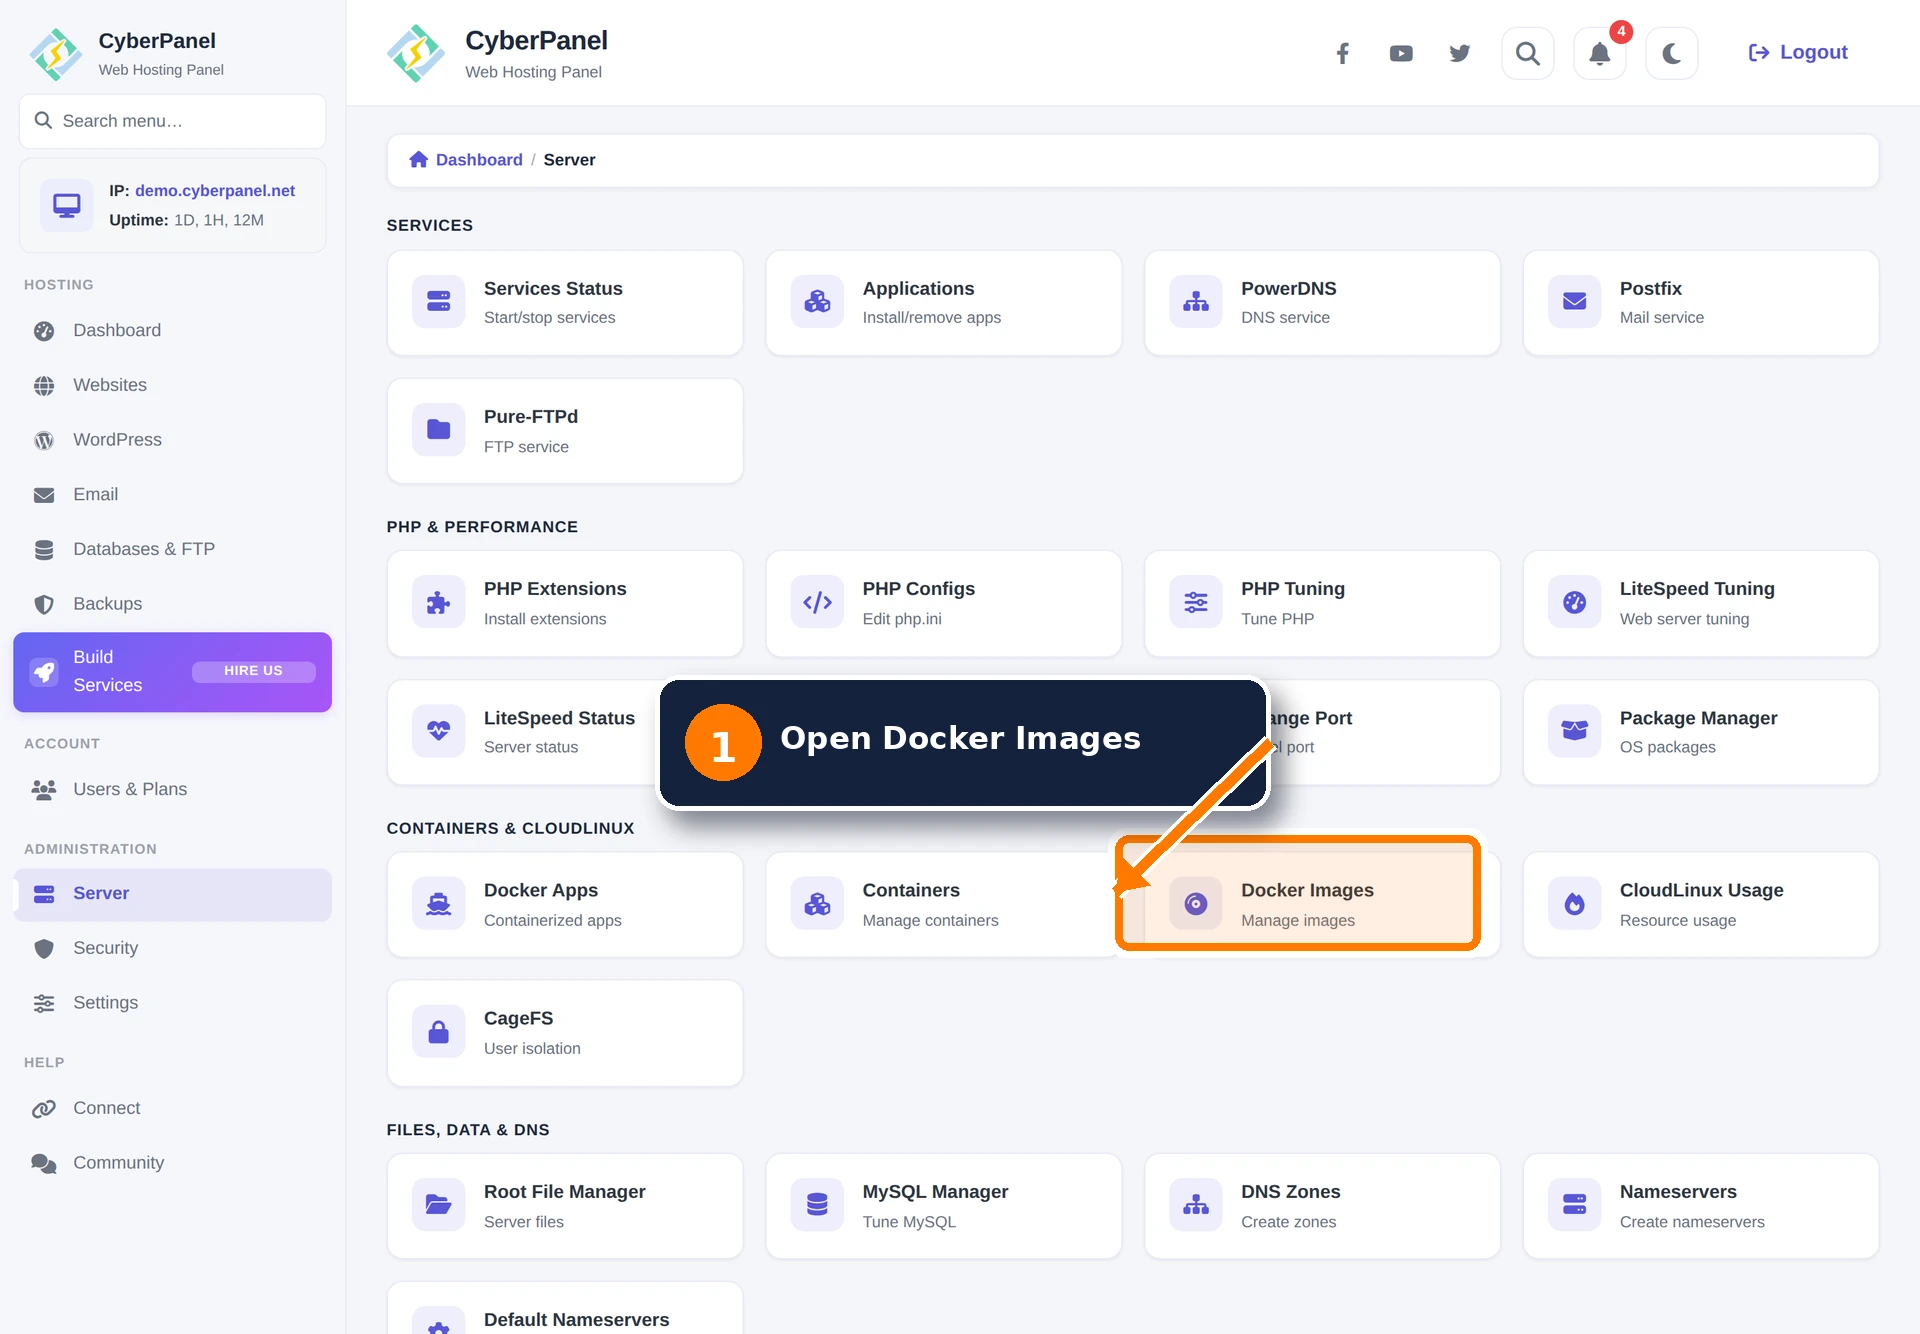Open the PHP Tuning sliders icon
Image resolution: width=1920 pixels, height=1334 pixels.
click(x=1196, y=603)
